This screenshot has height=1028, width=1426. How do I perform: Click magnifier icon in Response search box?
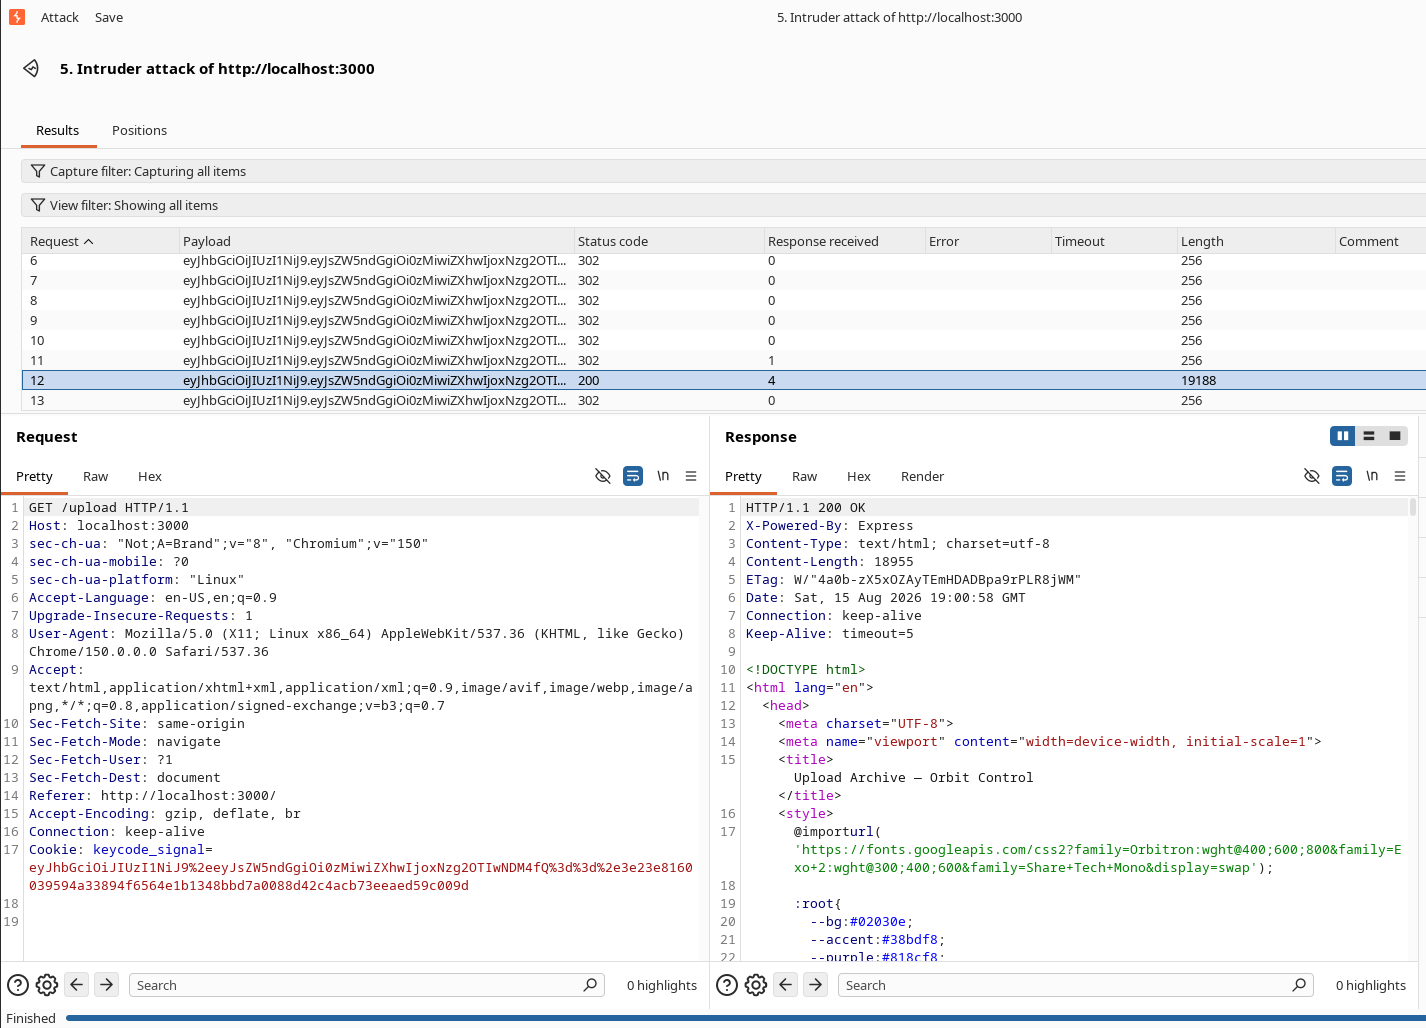click(1299, 985)
